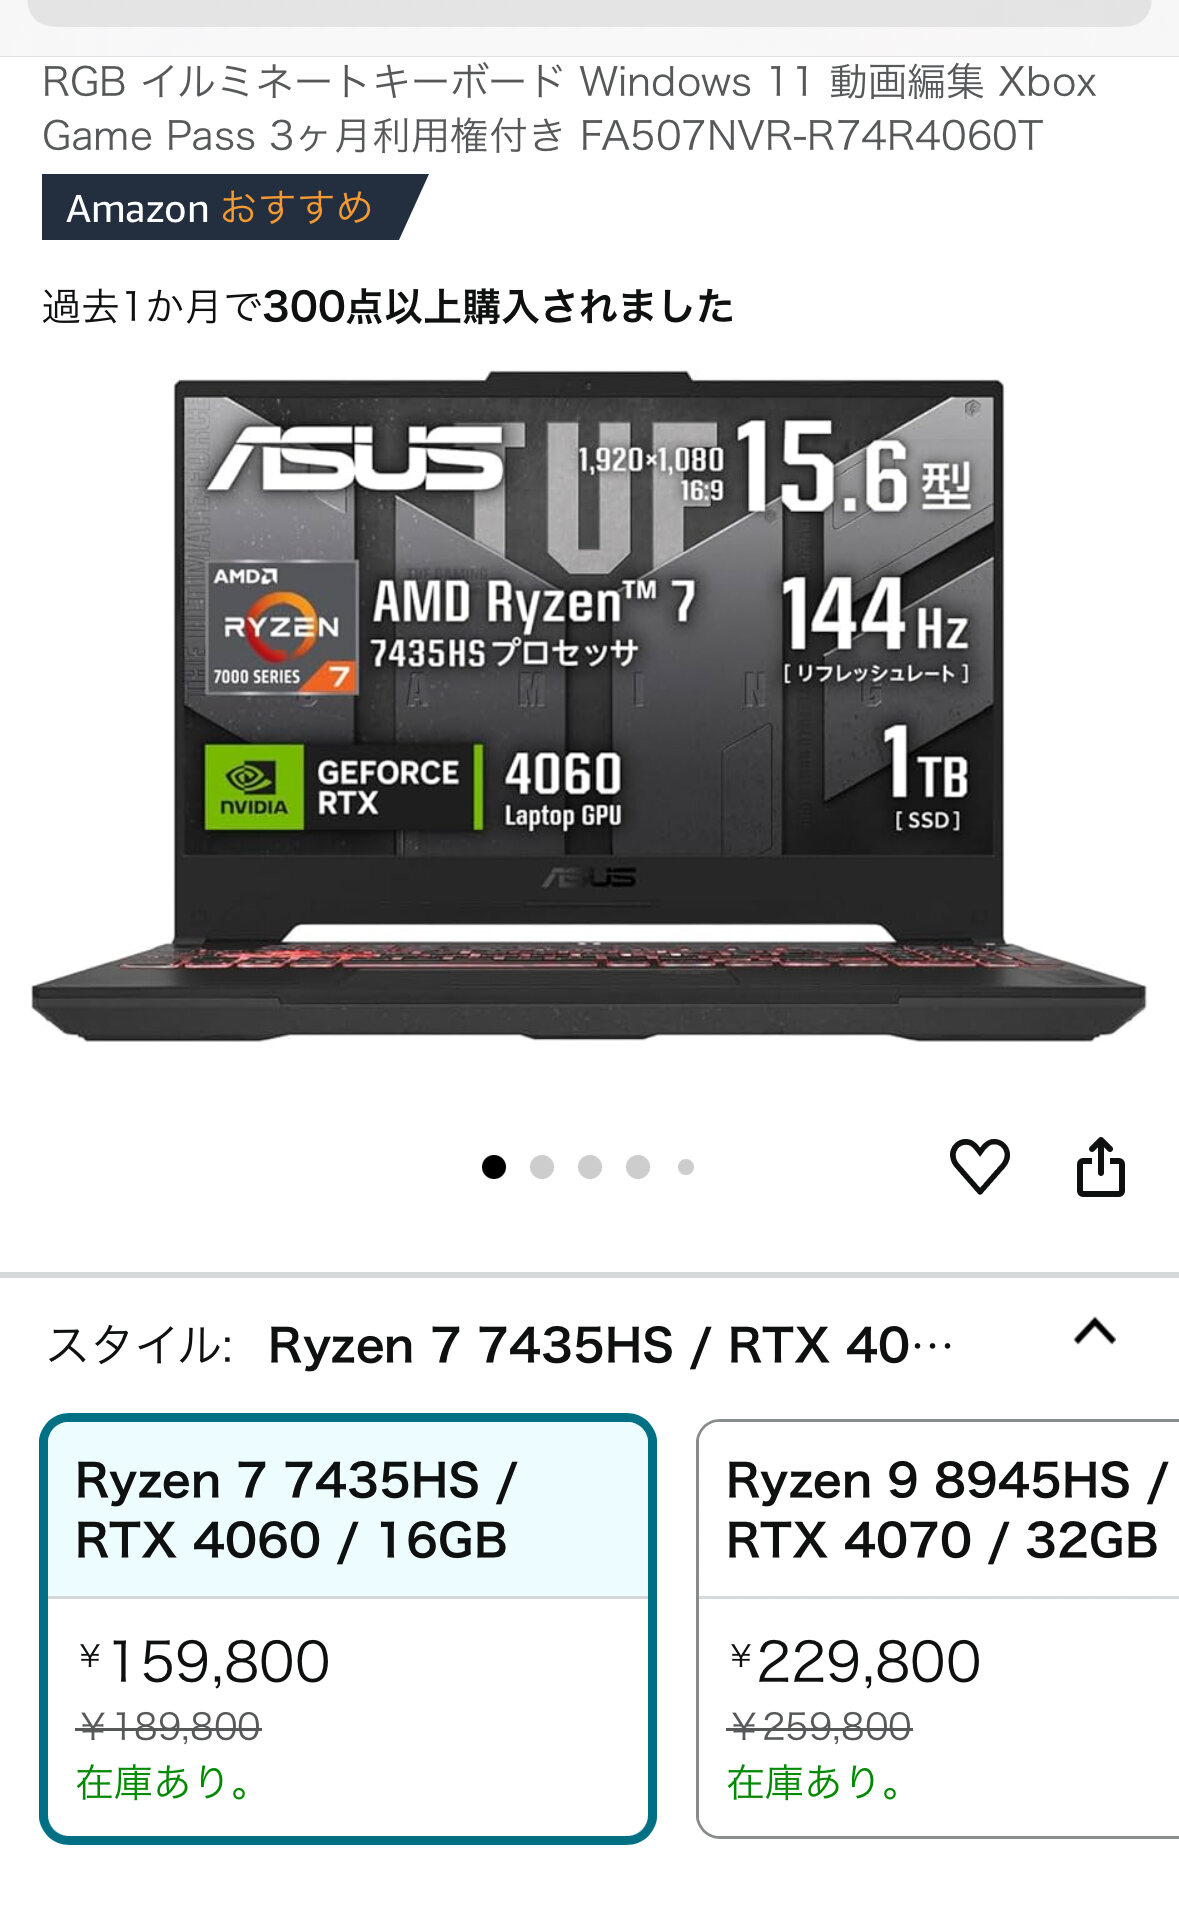The width and height of the screenshot is (1179, 1927).
Task: Select Ryzen 9 8945HS / RTX 4070 style
Action: click(x=938, y=1628)
